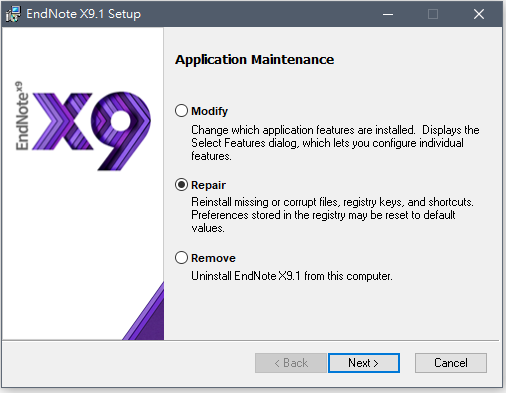Select the Modify radio button
This screenshot has width=506, height=393.
pos(181,111)
